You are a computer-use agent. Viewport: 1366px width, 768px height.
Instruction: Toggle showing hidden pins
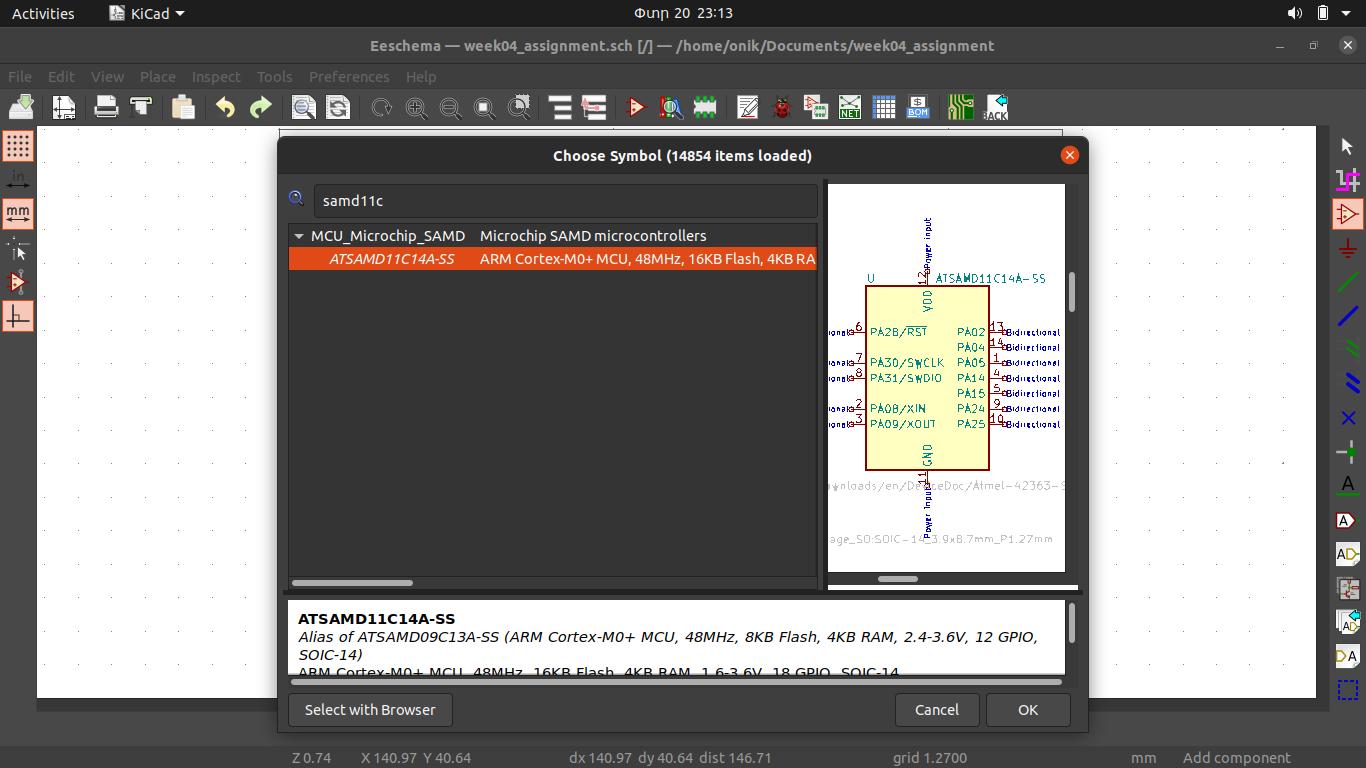[x=18, y=282]
